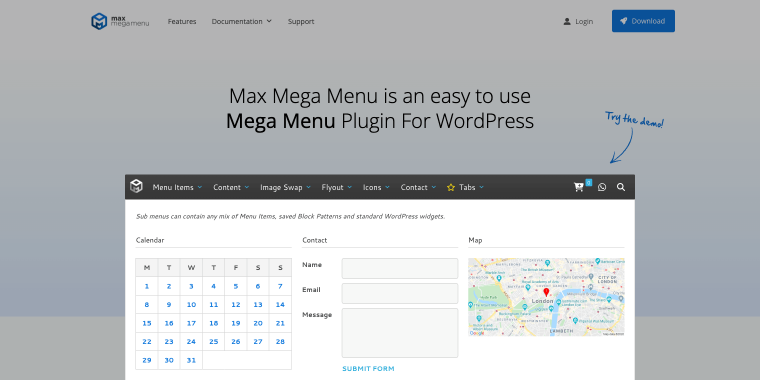
Task: Click into the Name input field
Action: (x=400, y=268)
